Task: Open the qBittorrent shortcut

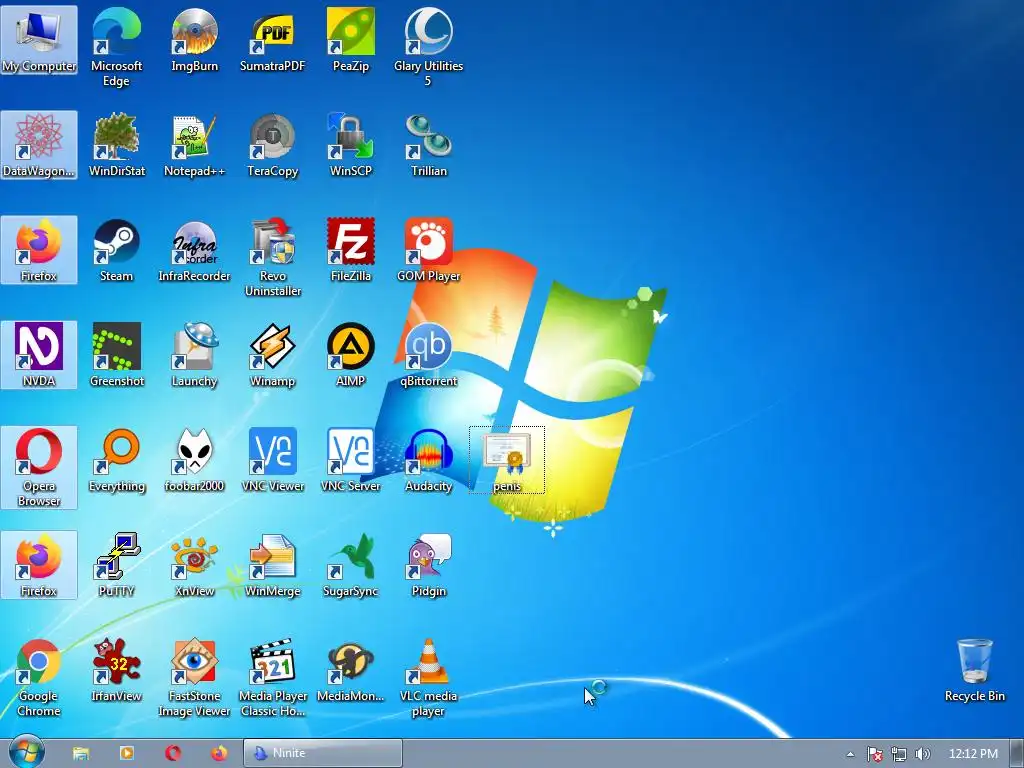Action: (428, 355)
